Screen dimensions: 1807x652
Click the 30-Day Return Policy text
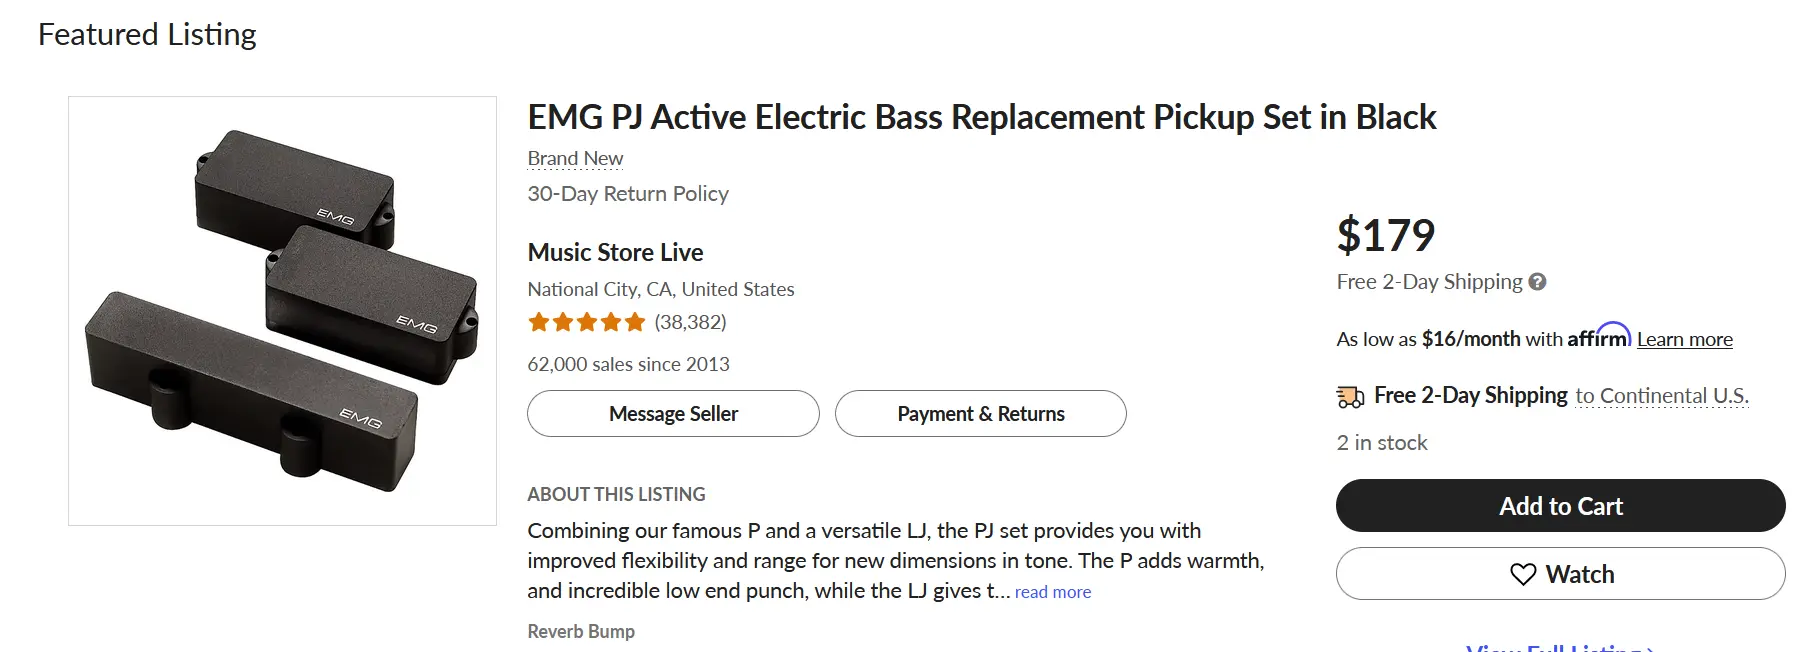click(628, 194)
